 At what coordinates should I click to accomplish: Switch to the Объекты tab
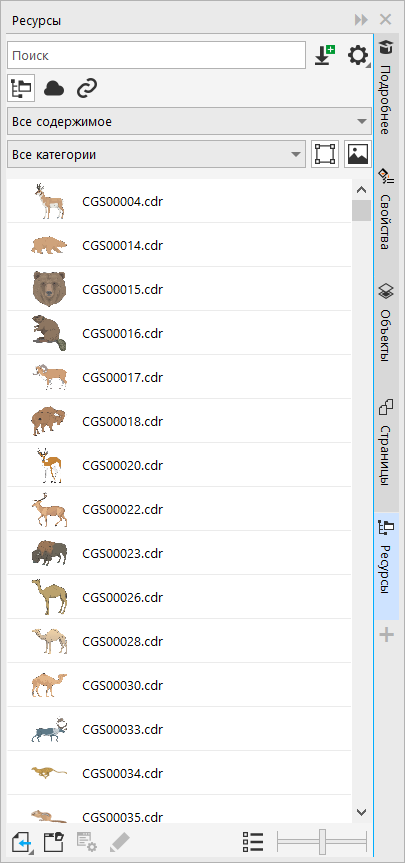point(386,322)
